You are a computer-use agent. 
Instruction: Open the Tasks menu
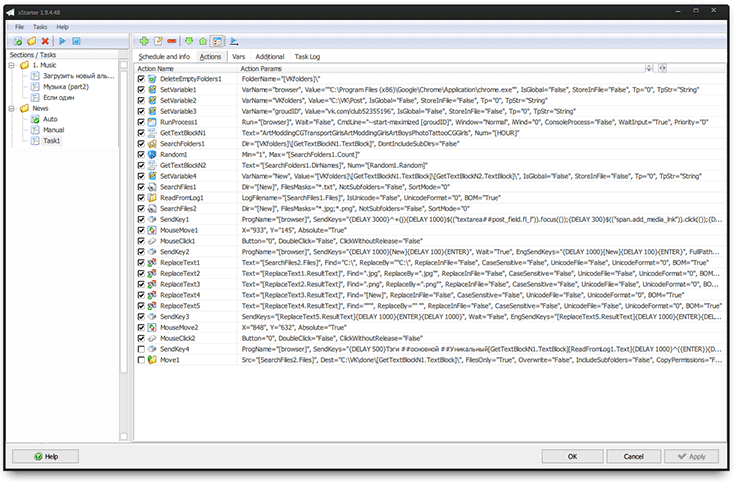[x=40, y=26]
